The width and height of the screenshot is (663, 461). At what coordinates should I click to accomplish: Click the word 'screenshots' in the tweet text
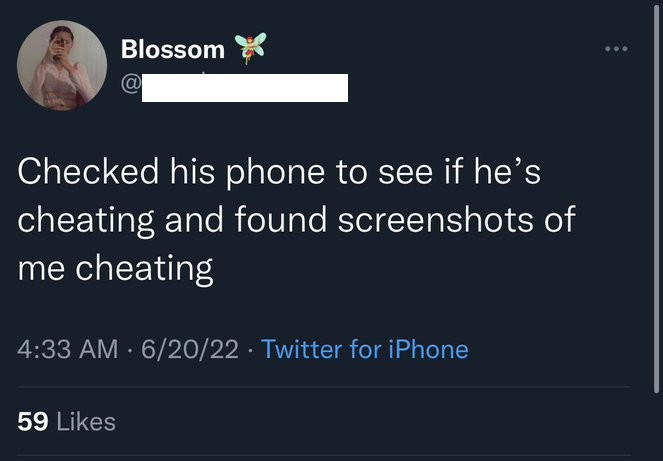456,219
